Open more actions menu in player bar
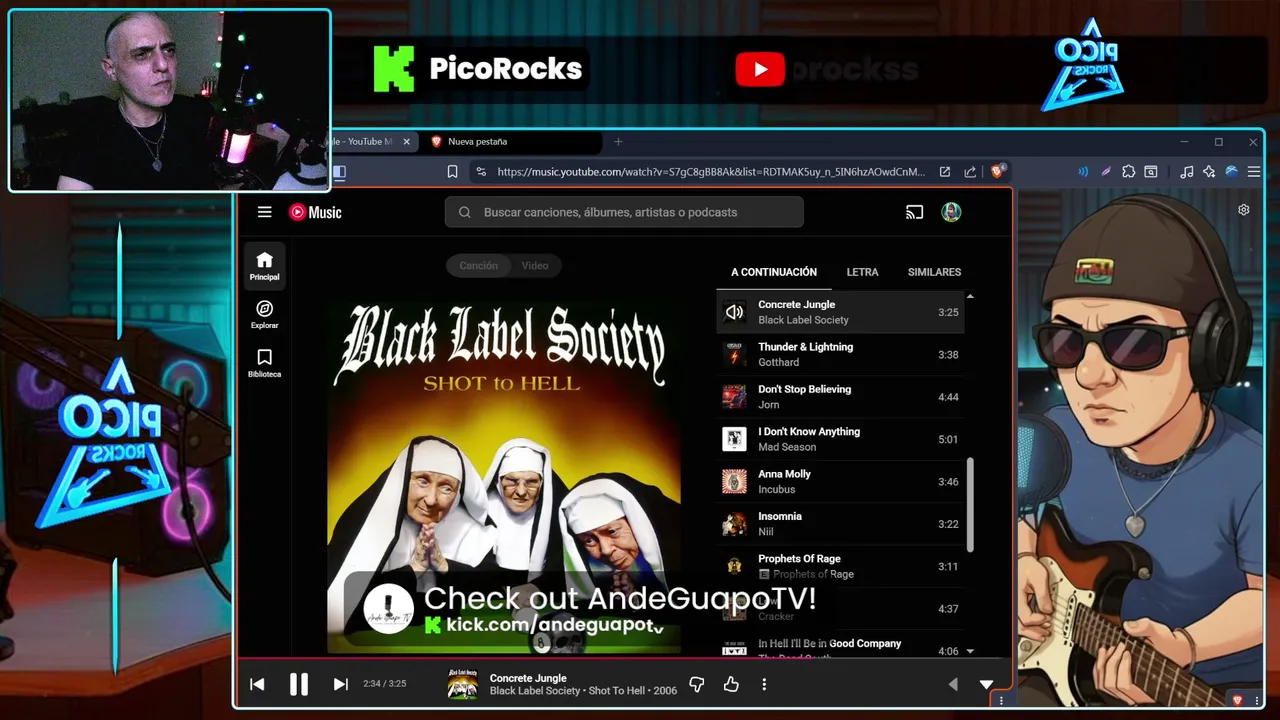Screen dimensions: 1280x720 tap(764, 684)
